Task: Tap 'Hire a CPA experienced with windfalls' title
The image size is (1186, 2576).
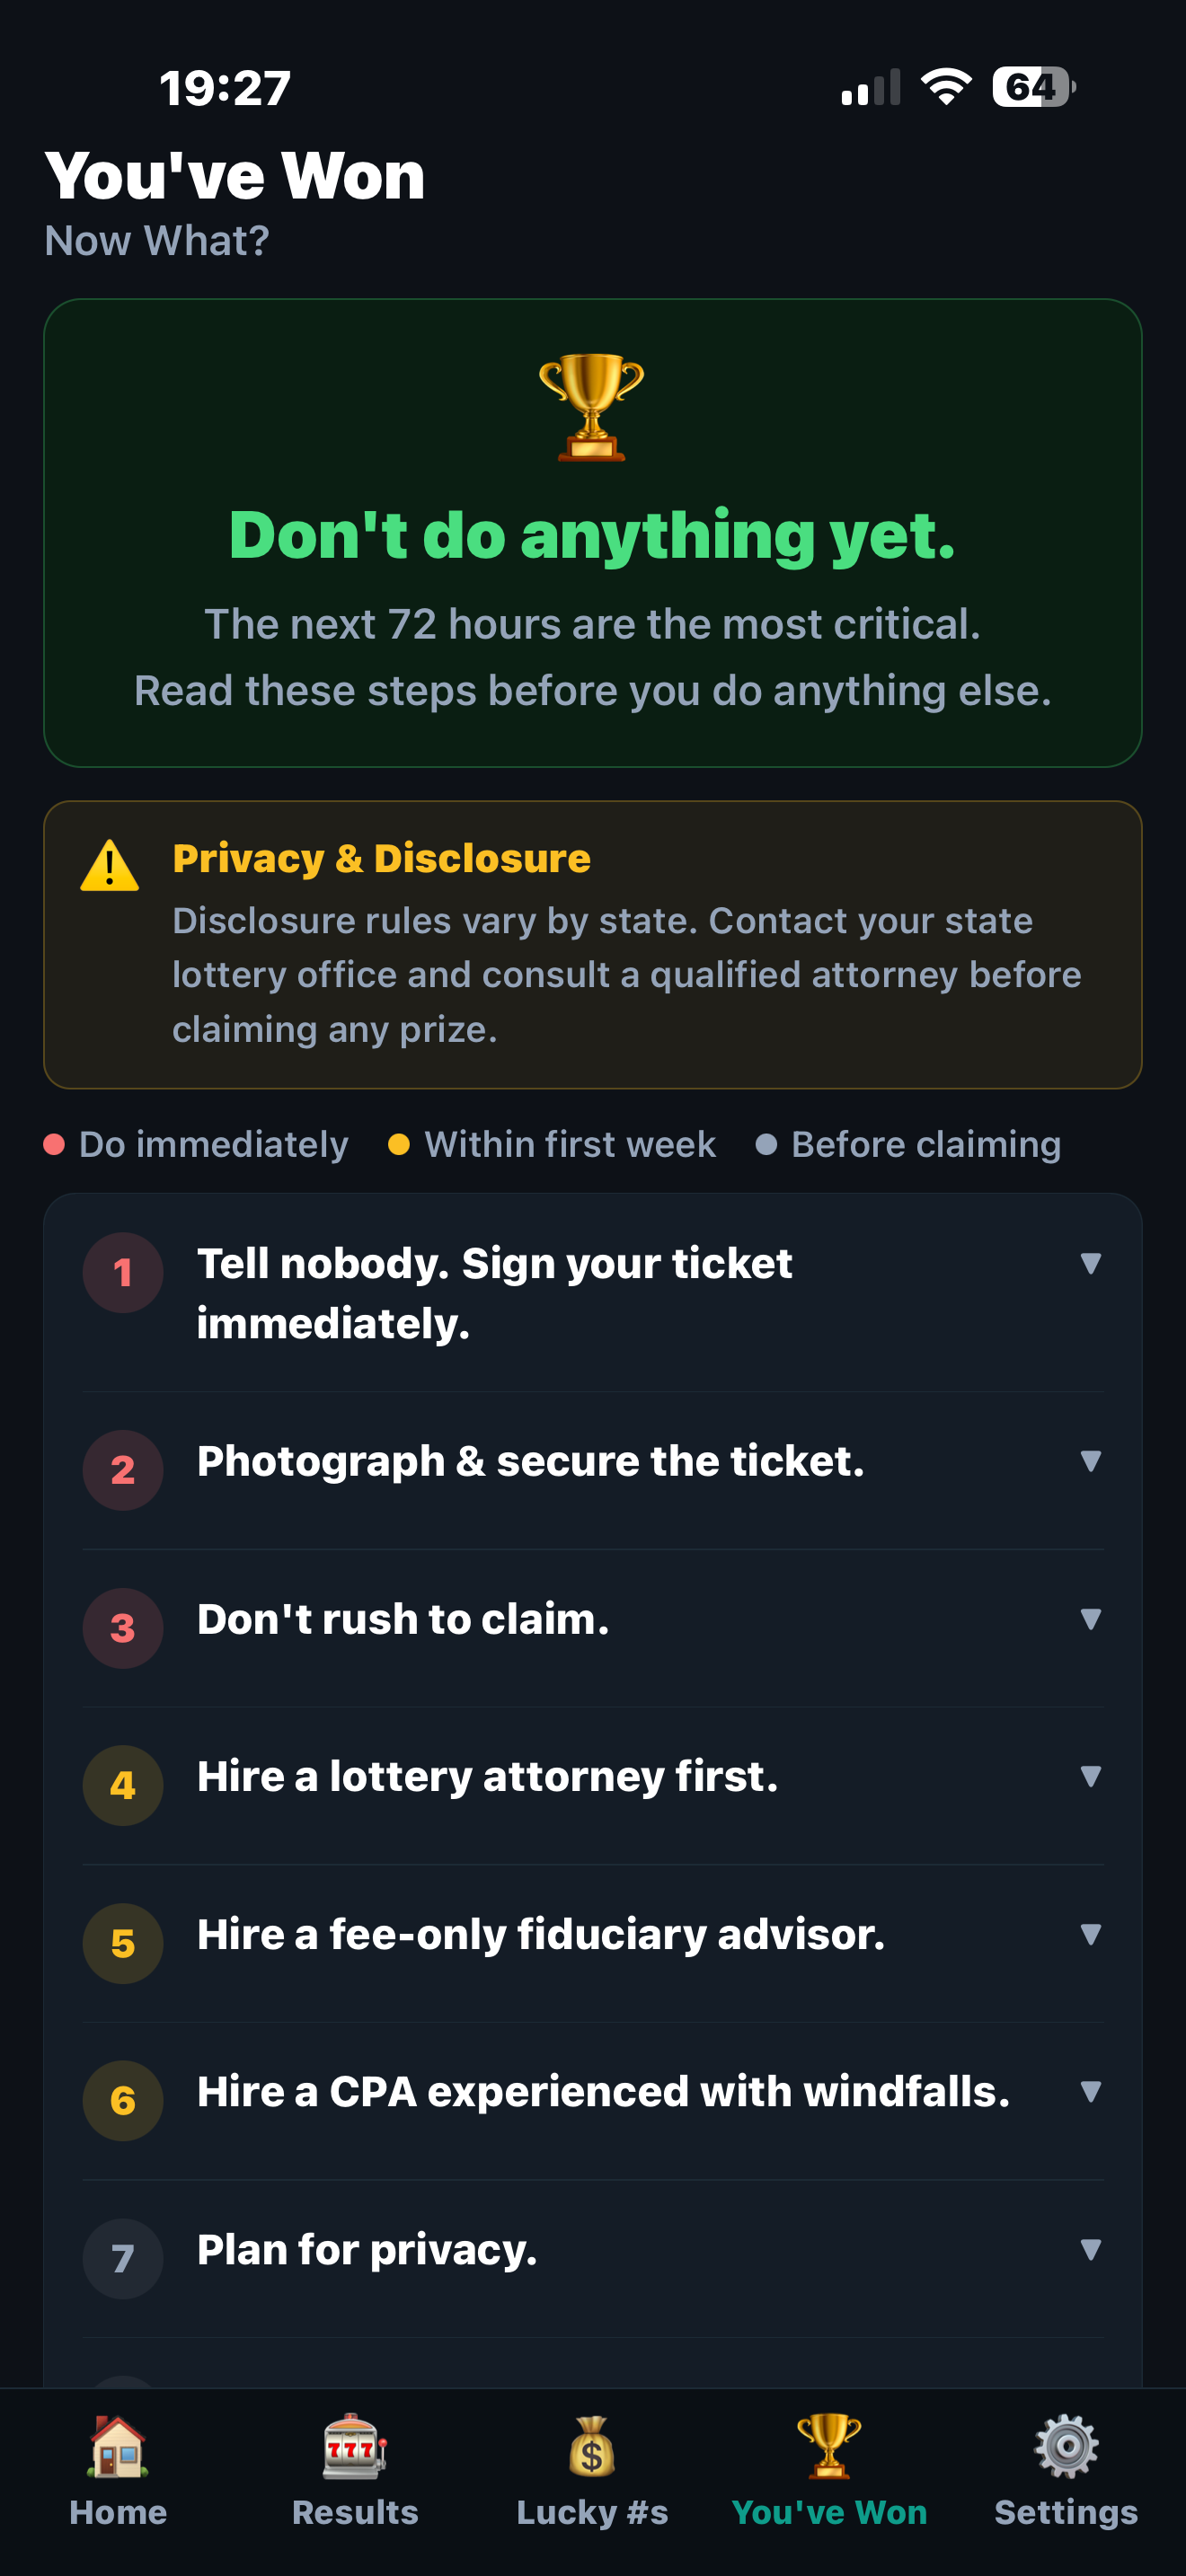Action: 603,2092
